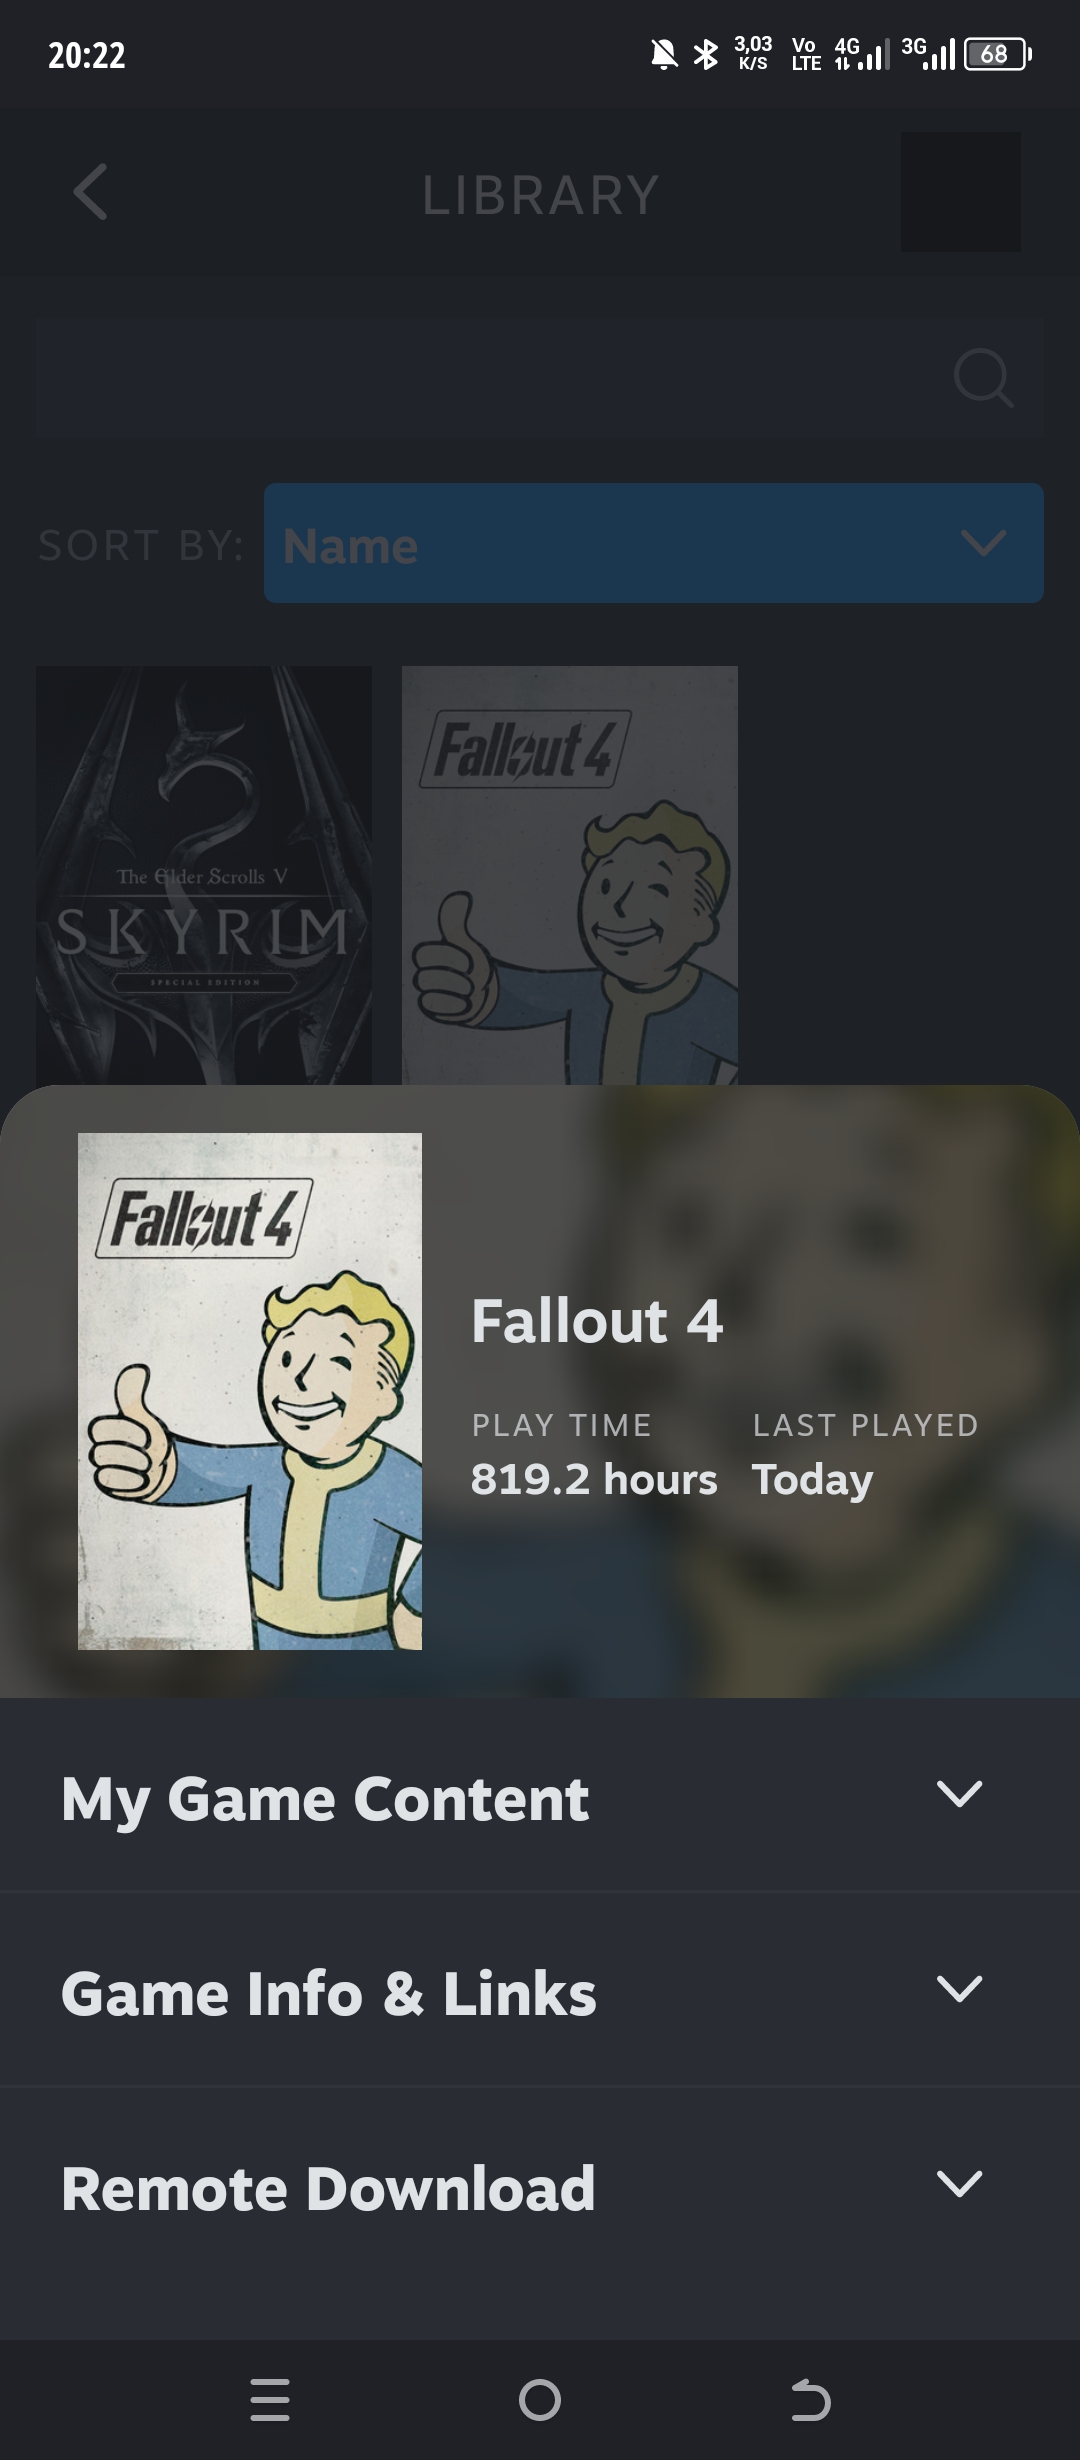
Task: Open the profile avatar square
Action: click(x=961, y=192)
